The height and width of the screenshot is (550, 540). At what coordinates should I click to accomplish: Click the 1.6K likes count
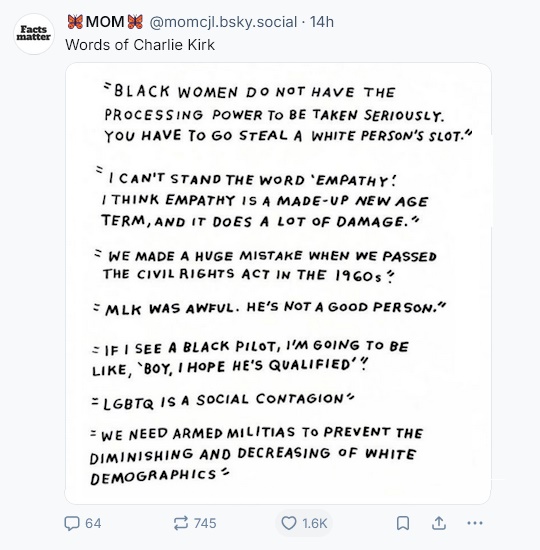(314, 523)
